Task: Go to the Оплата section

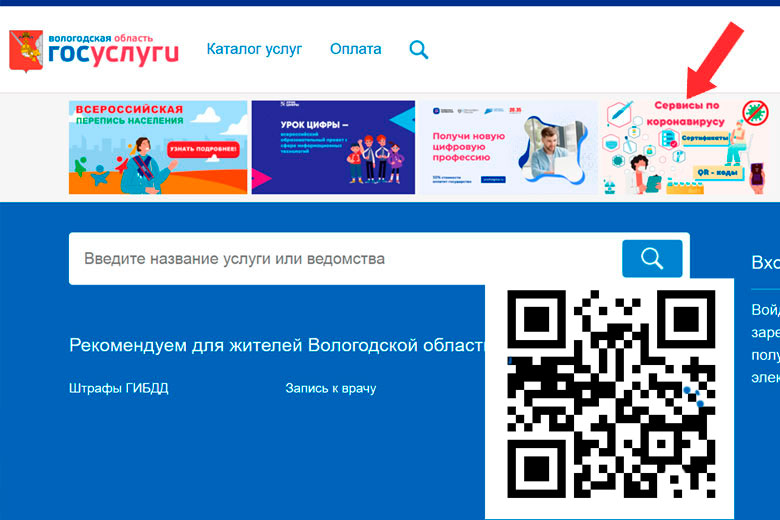Action: [356, 49]
